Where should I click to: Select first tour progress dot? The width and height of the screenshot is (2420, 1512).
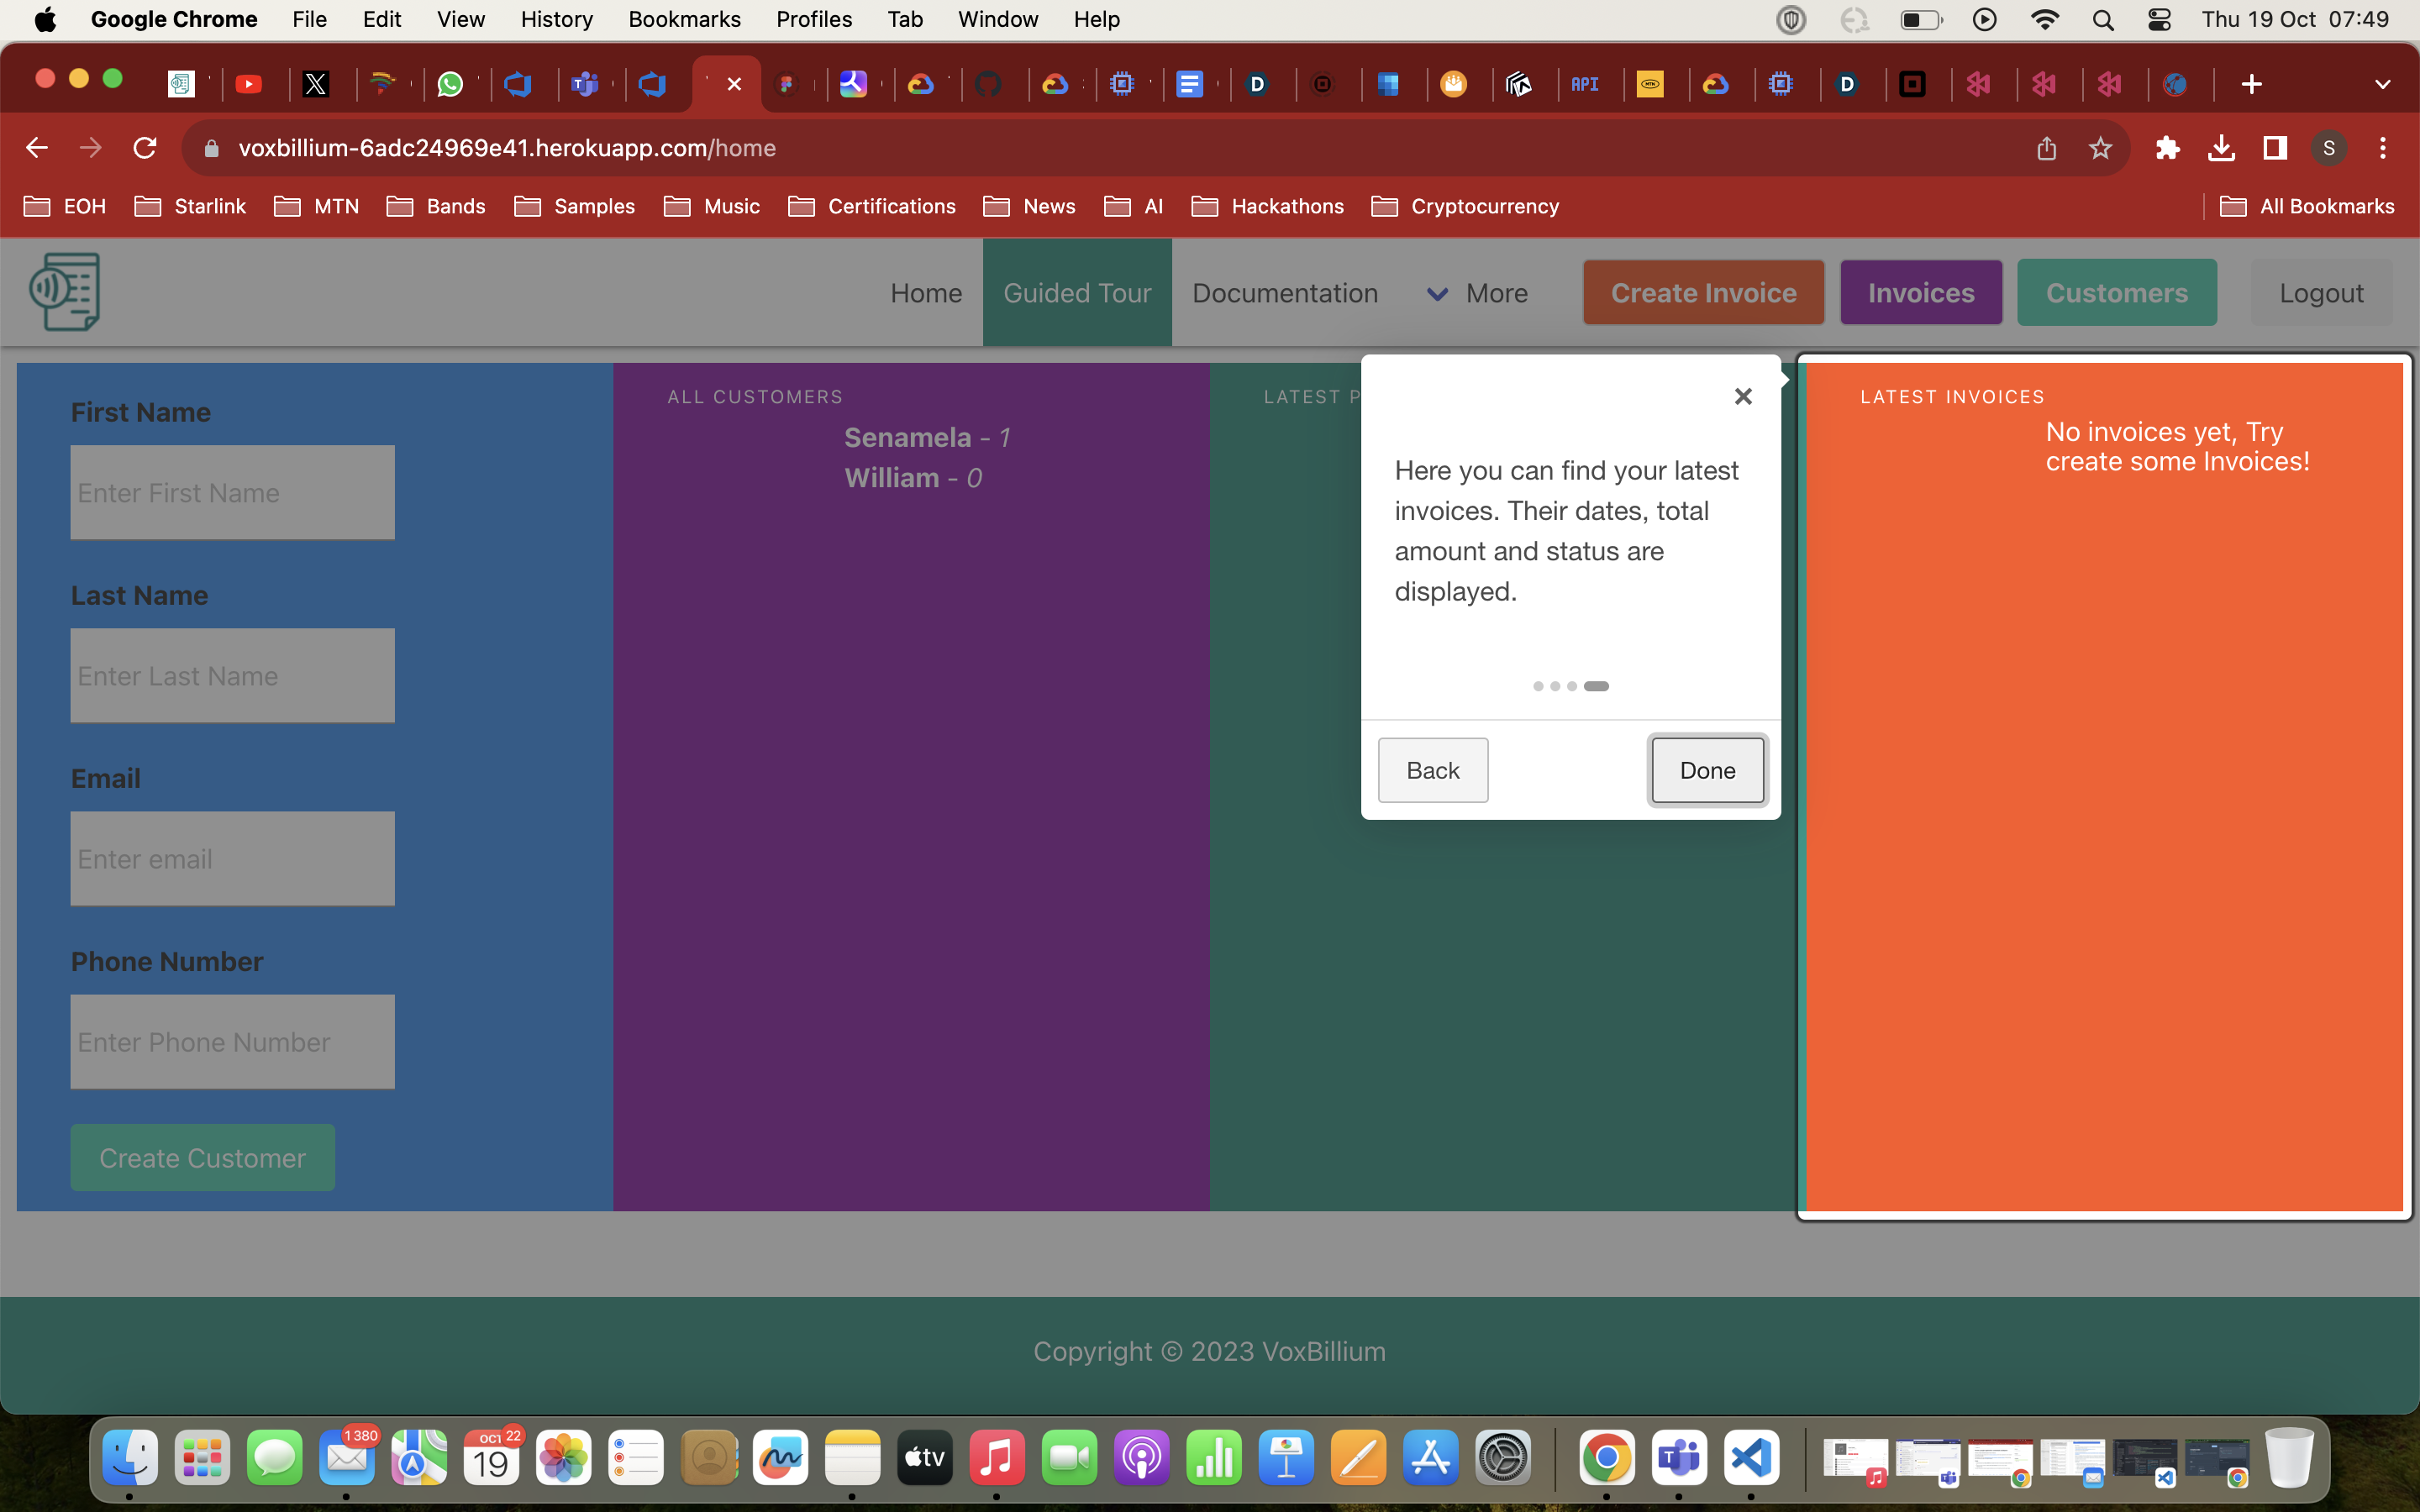[x=1538, y=686]
